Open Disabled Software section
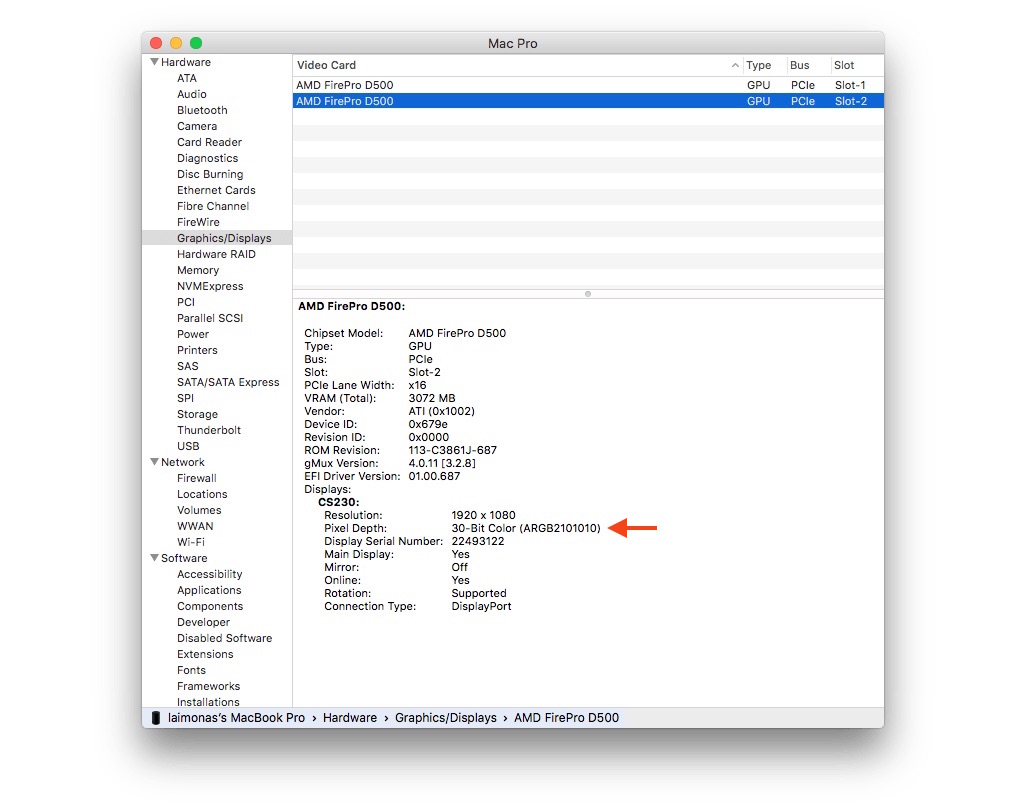The image size is (1026, 808). click(224, 639)
